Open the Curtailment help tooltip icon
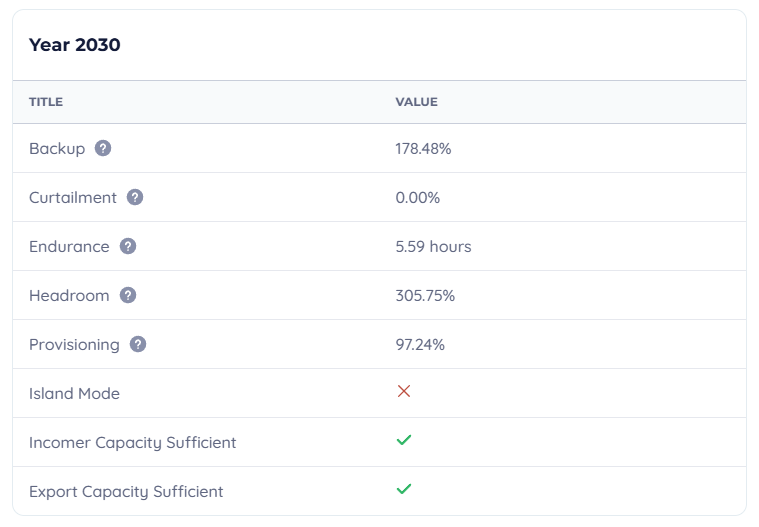Screen dimensions: 759x527 tap(135, 197)
